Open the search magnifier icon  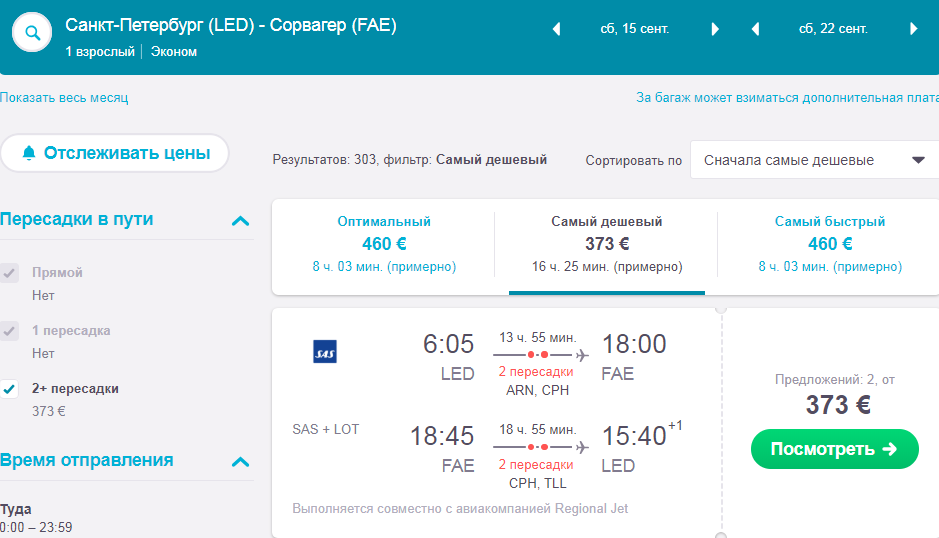[x=32, y=32]
